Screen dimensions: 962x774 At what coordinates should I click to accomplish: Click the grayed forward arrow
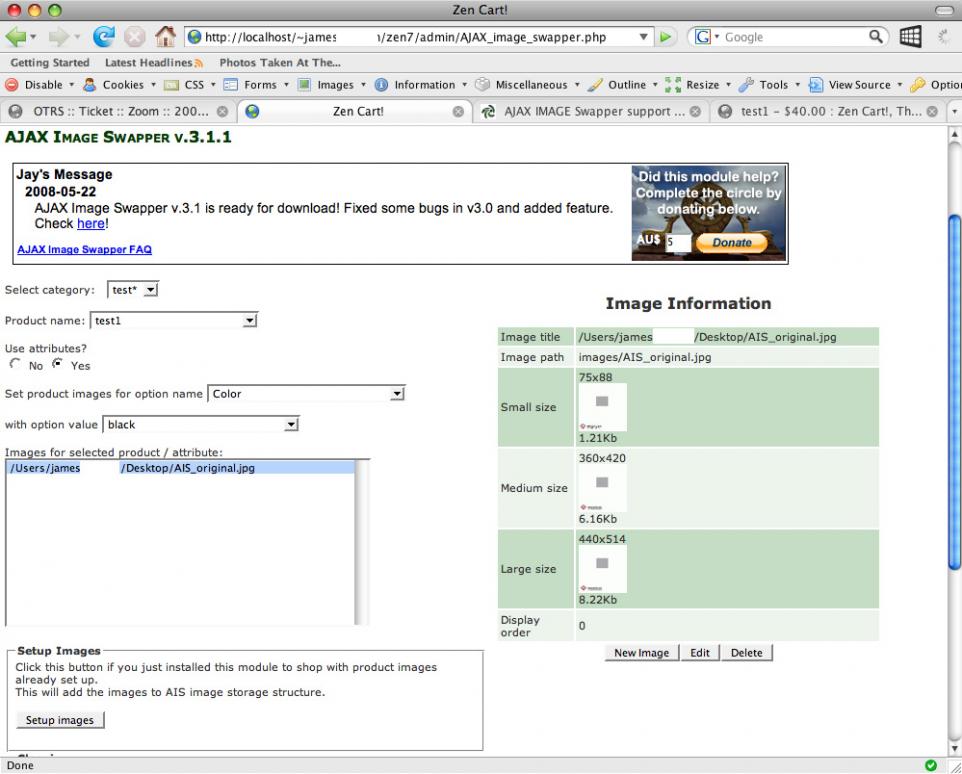[x=59, y=37]
